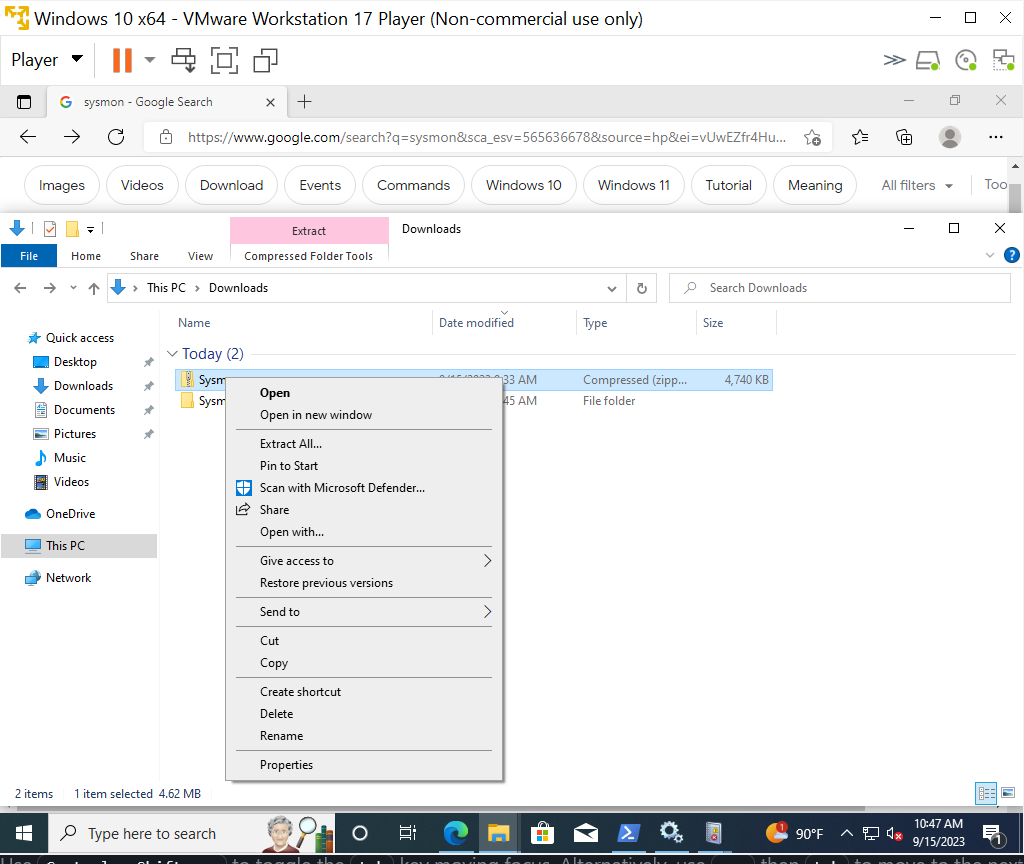
Task: Collapse the Today group in Downloads
Action: (x=172, y=354)
